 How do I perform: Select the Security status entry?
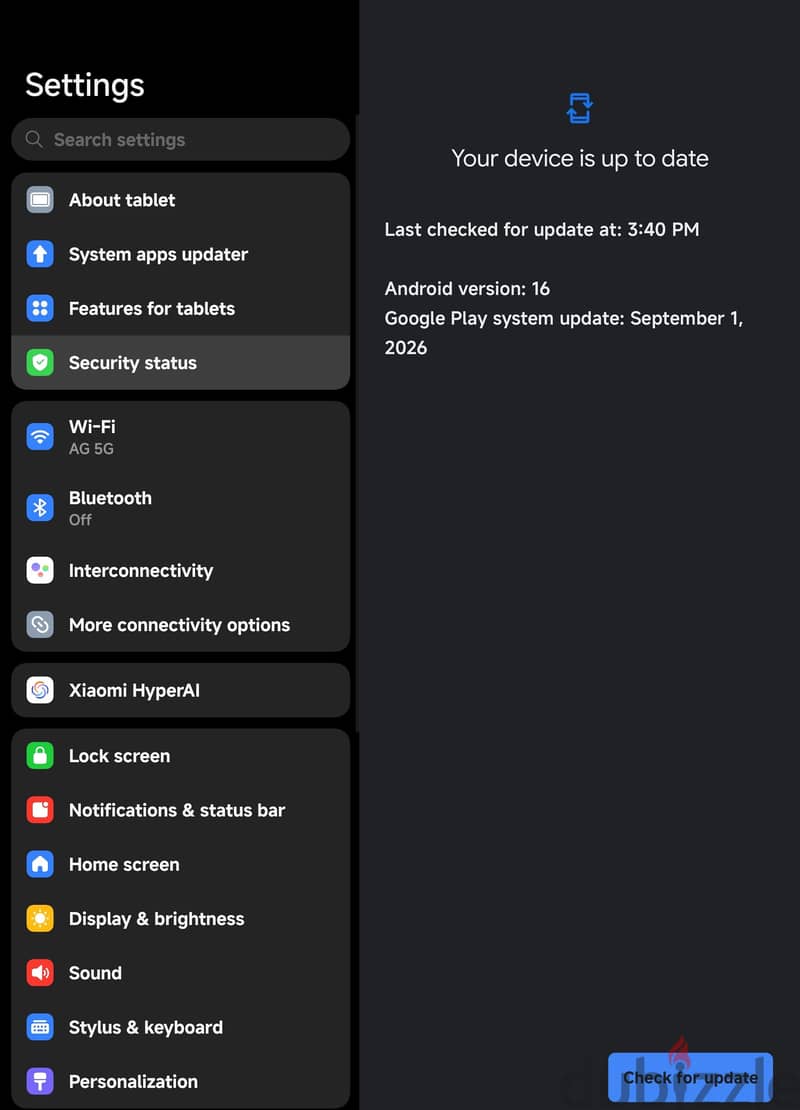(181, 362)
